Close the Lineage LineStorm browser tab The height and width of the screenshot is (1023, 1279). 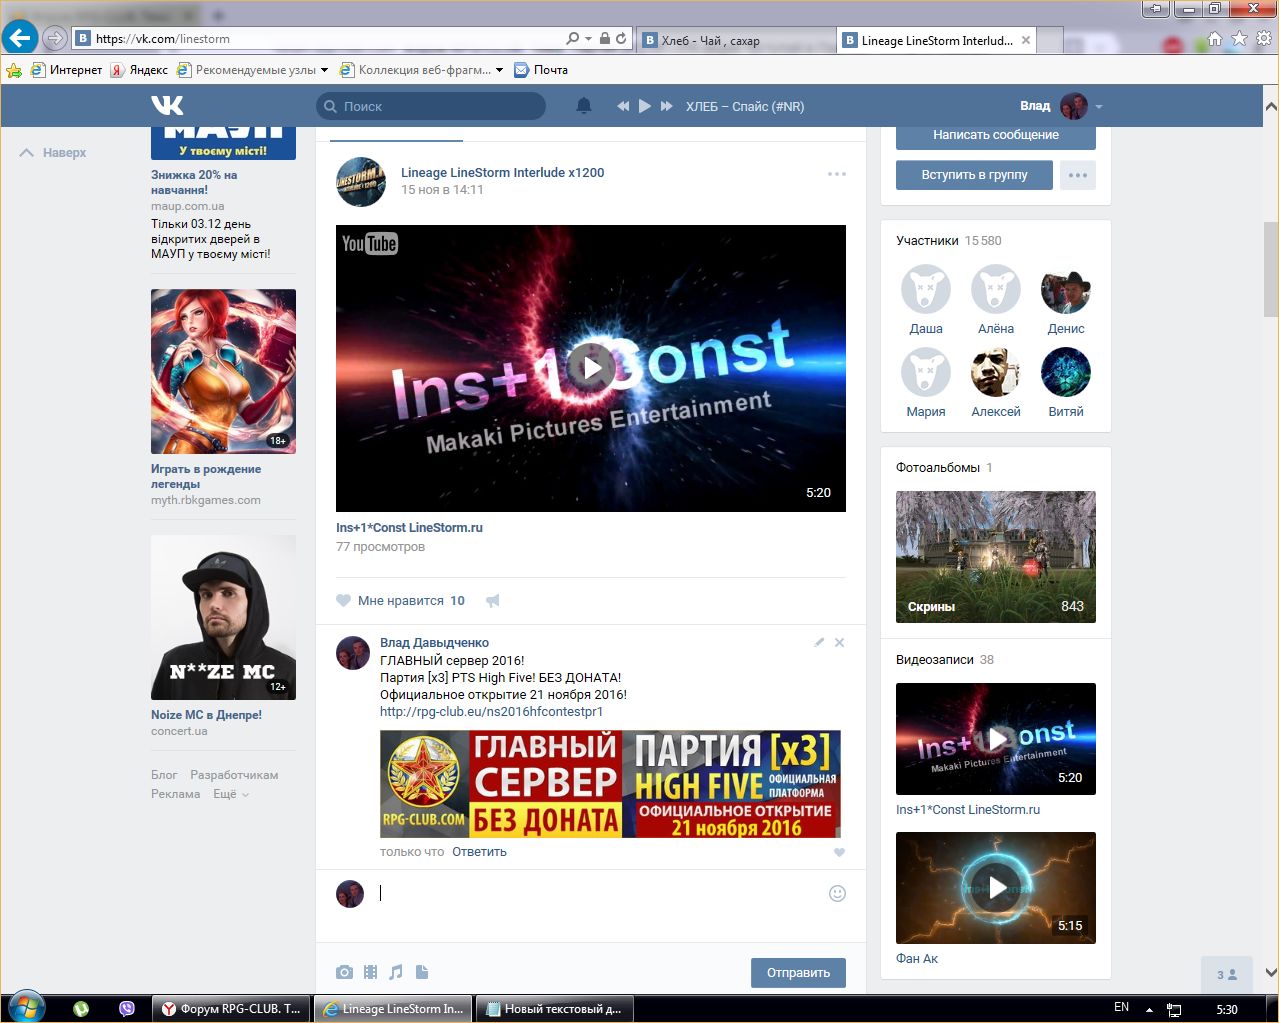tap(1026, 41)
